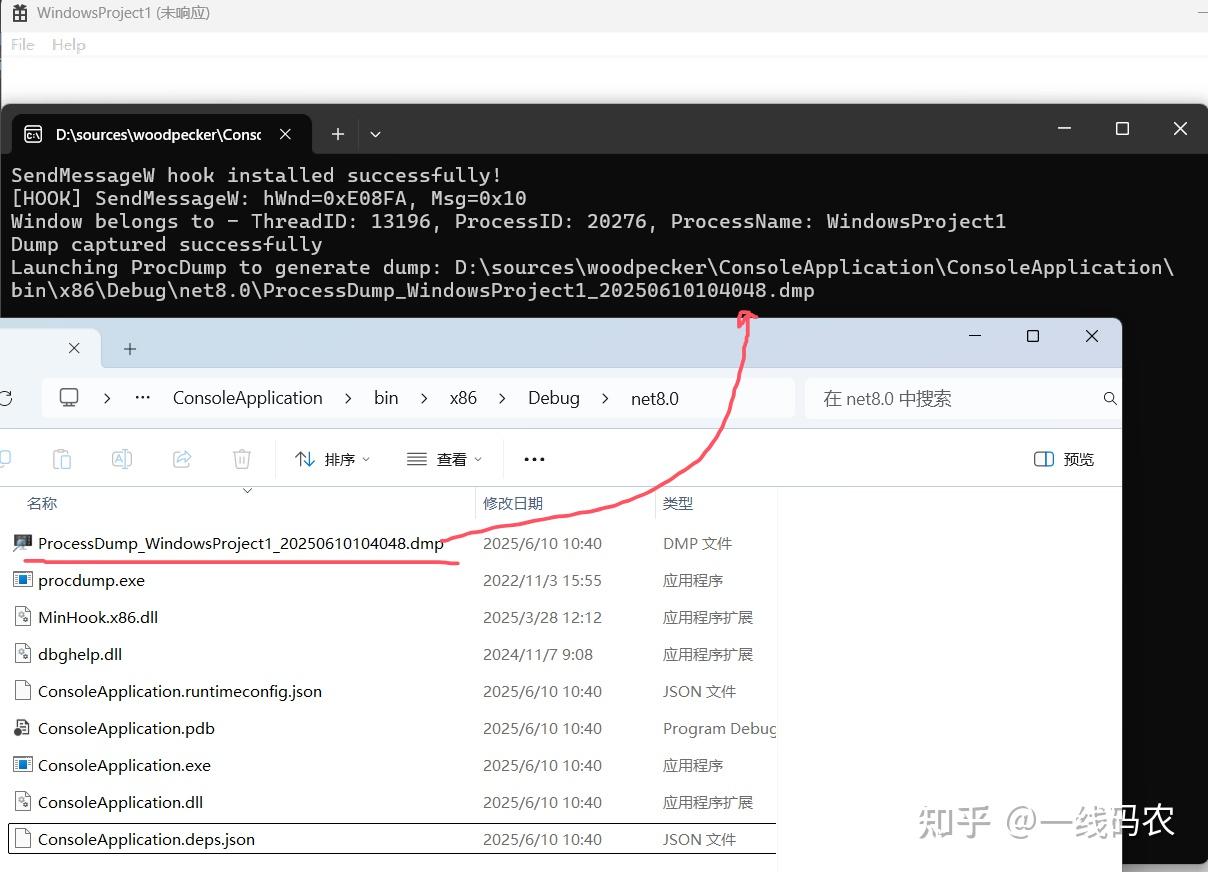The height and width of the screenshot is (872, 1208).
Task: Click the magnifier icon in the search box
Action: pyautogui.click(x=1110, y=398)
